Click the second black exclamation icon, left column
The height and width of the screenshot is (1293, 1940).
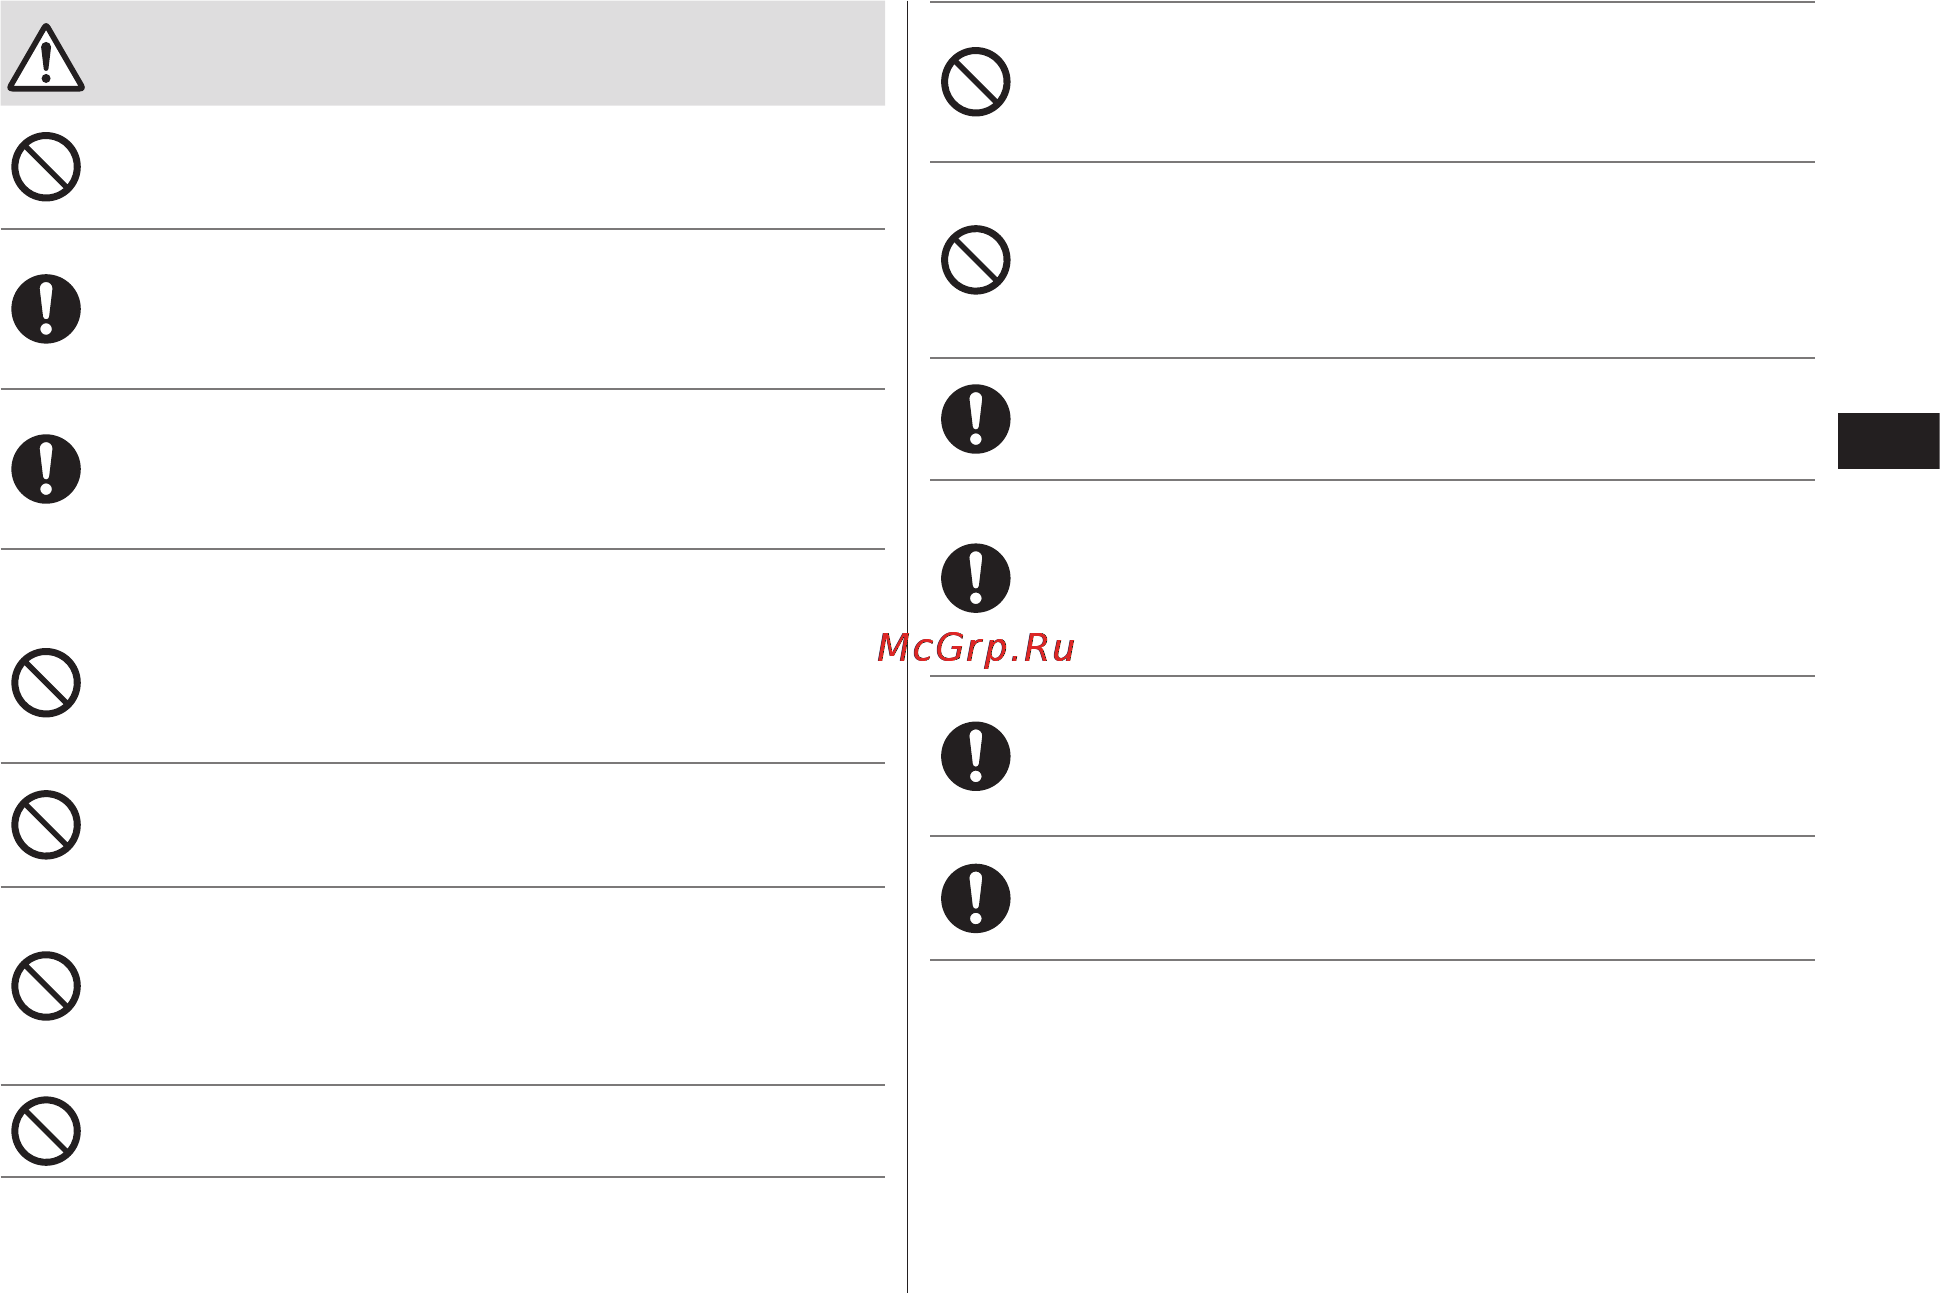pyautogui.click(x=46, y=469)
